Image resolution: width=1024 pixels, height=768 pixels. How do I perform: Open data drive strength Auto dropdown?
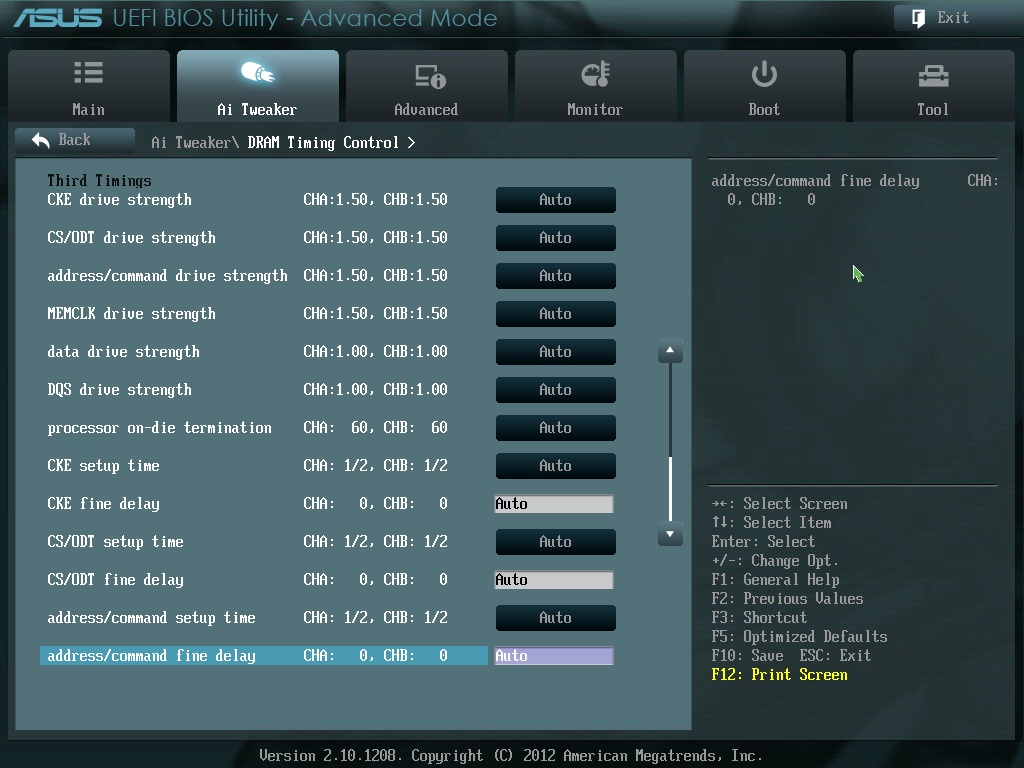coord(556,352)
